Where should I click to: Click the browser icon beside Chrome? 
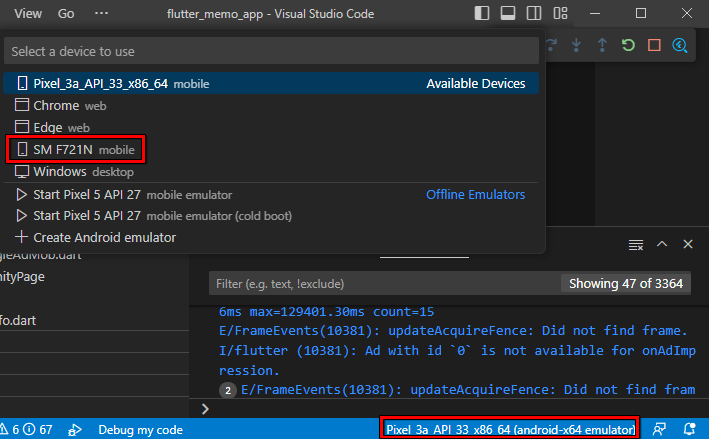22,105
